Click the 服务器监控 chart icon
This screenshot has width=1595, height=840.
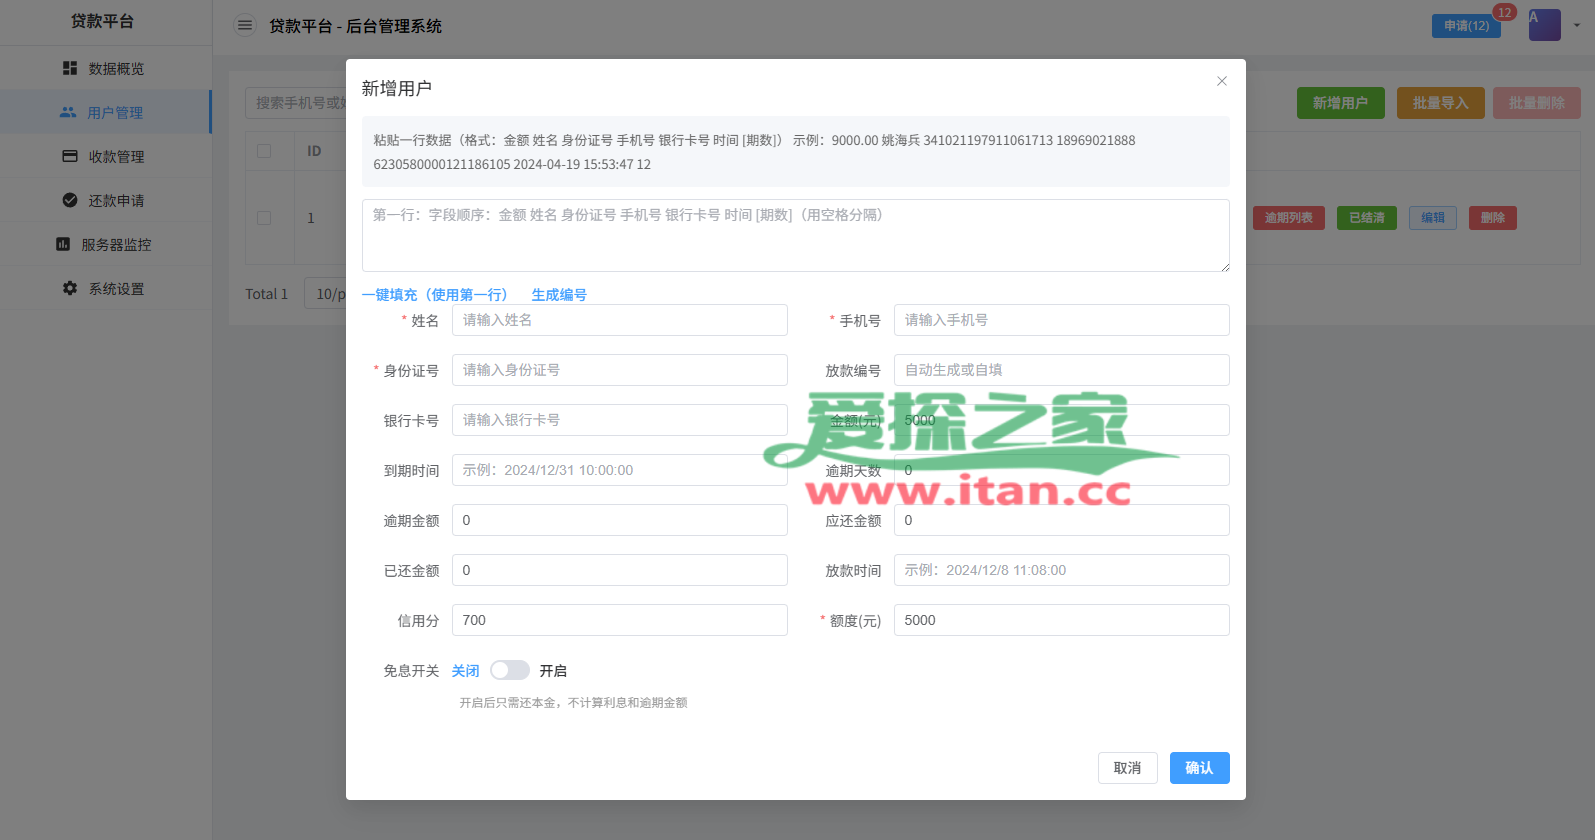point(63,244)
